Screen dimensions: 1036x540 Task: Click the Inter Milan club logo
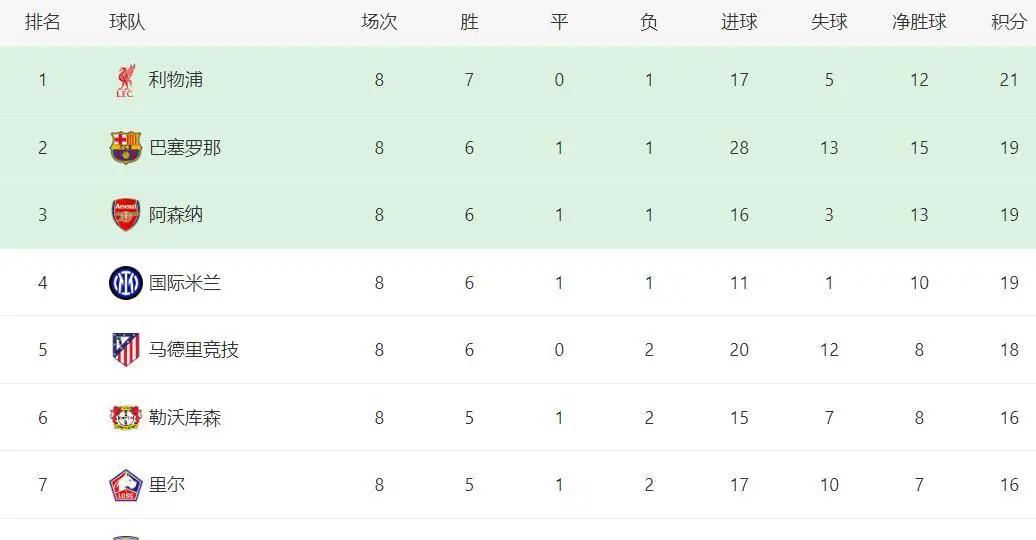(x=125, y=283)
